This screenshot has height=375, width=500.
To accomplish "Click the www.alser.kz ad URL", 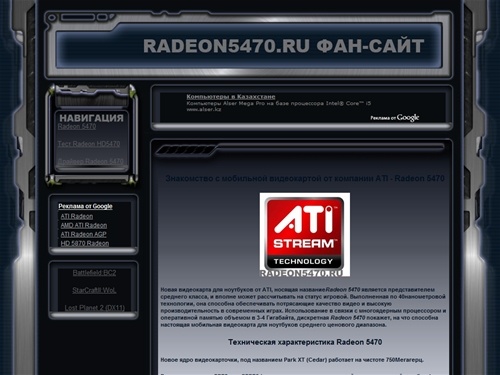I will tap(203, 109).
